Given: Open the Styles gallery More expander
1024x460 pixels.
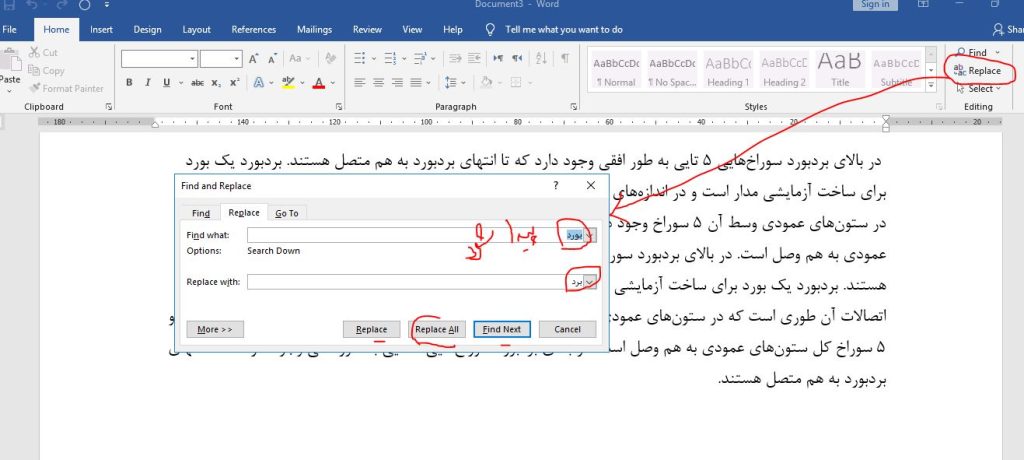Looking at the screenshot, I should [932, 88].
